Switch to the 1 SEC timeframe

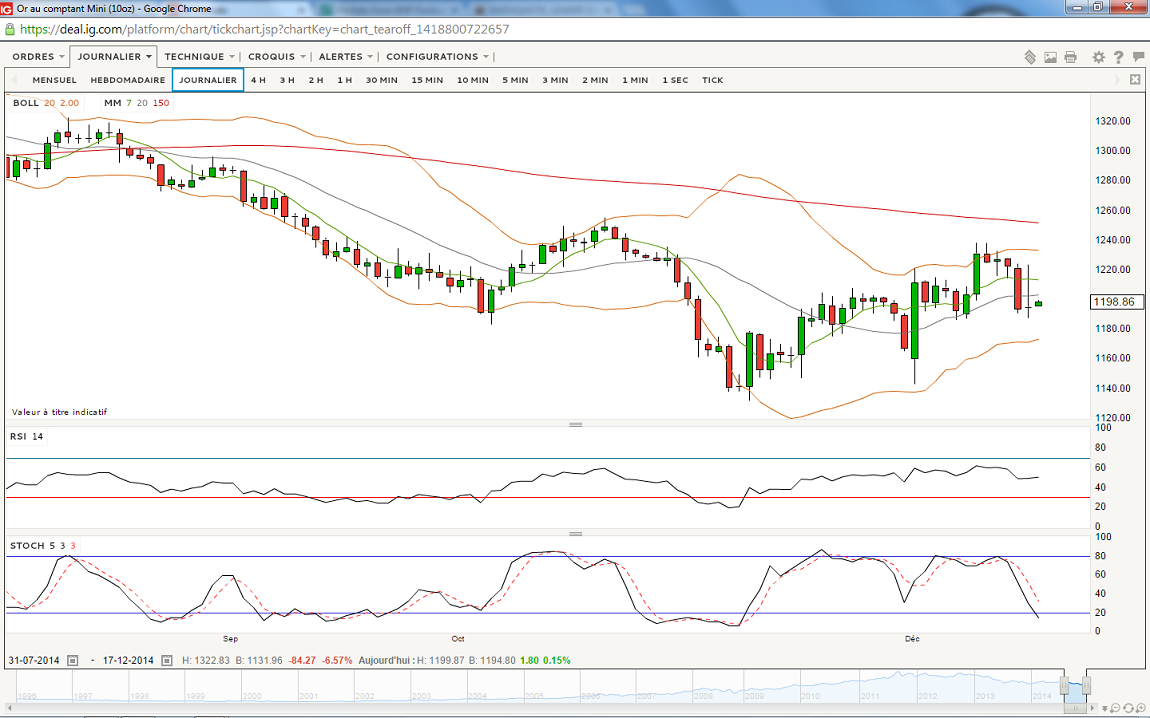point(675,80)
